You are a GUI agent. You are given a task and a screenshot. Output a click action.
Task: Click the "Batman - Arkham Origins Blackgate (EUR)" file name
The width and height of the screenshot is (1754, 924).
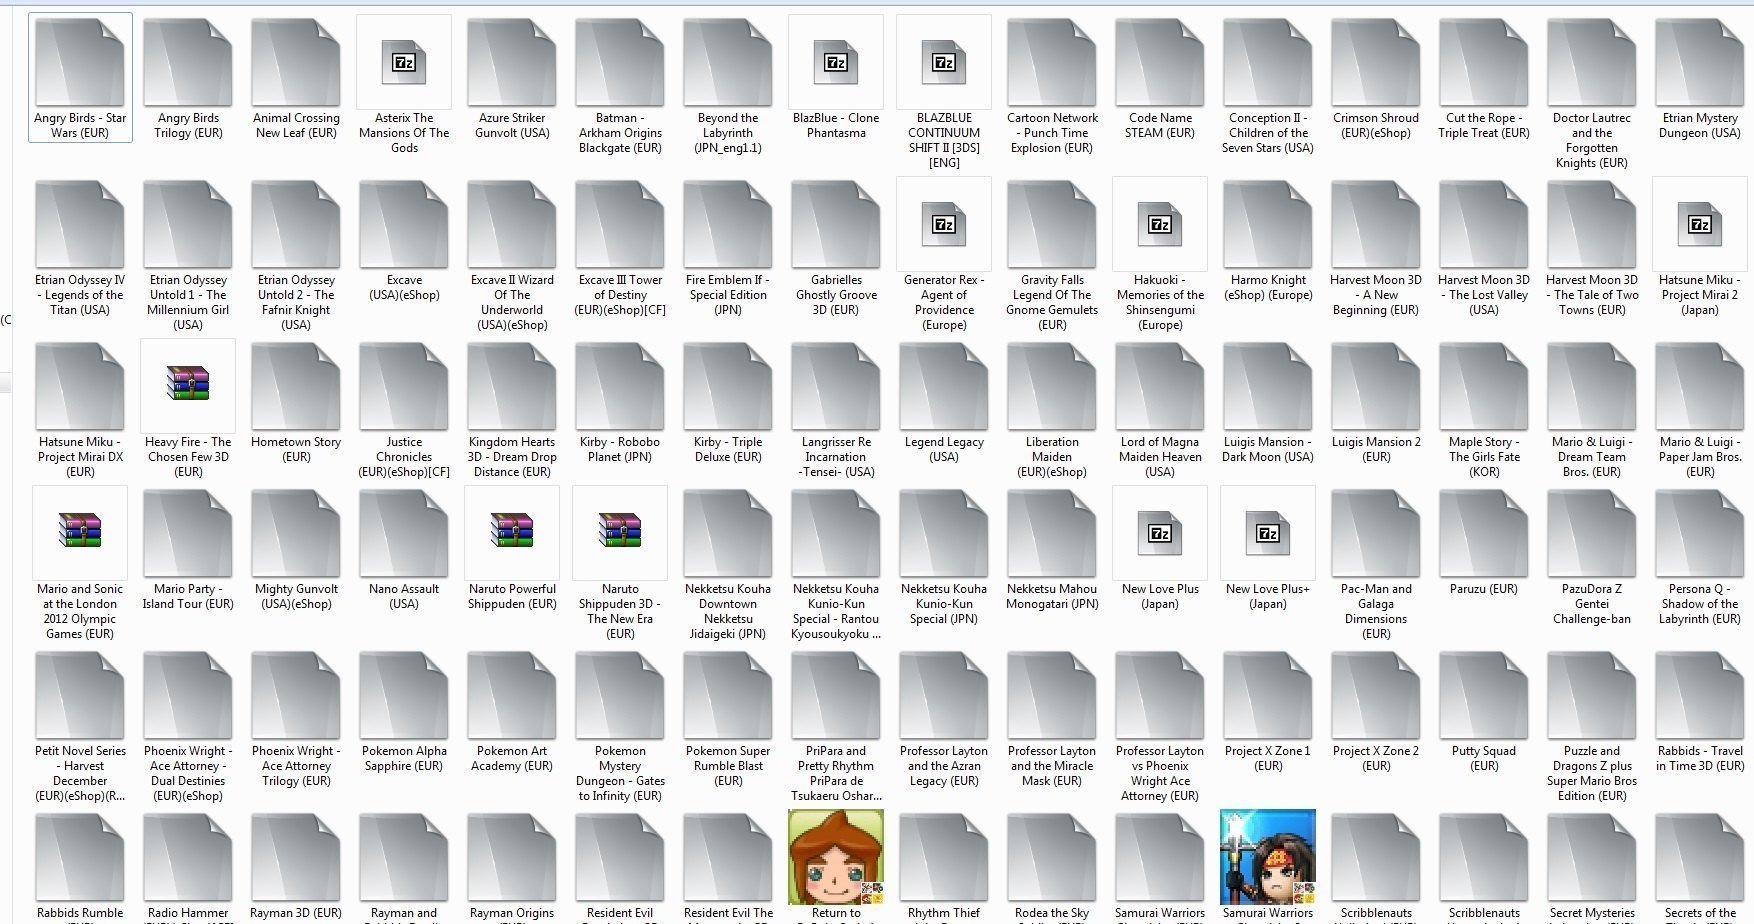pyautogui.click(x=620, y=133)
